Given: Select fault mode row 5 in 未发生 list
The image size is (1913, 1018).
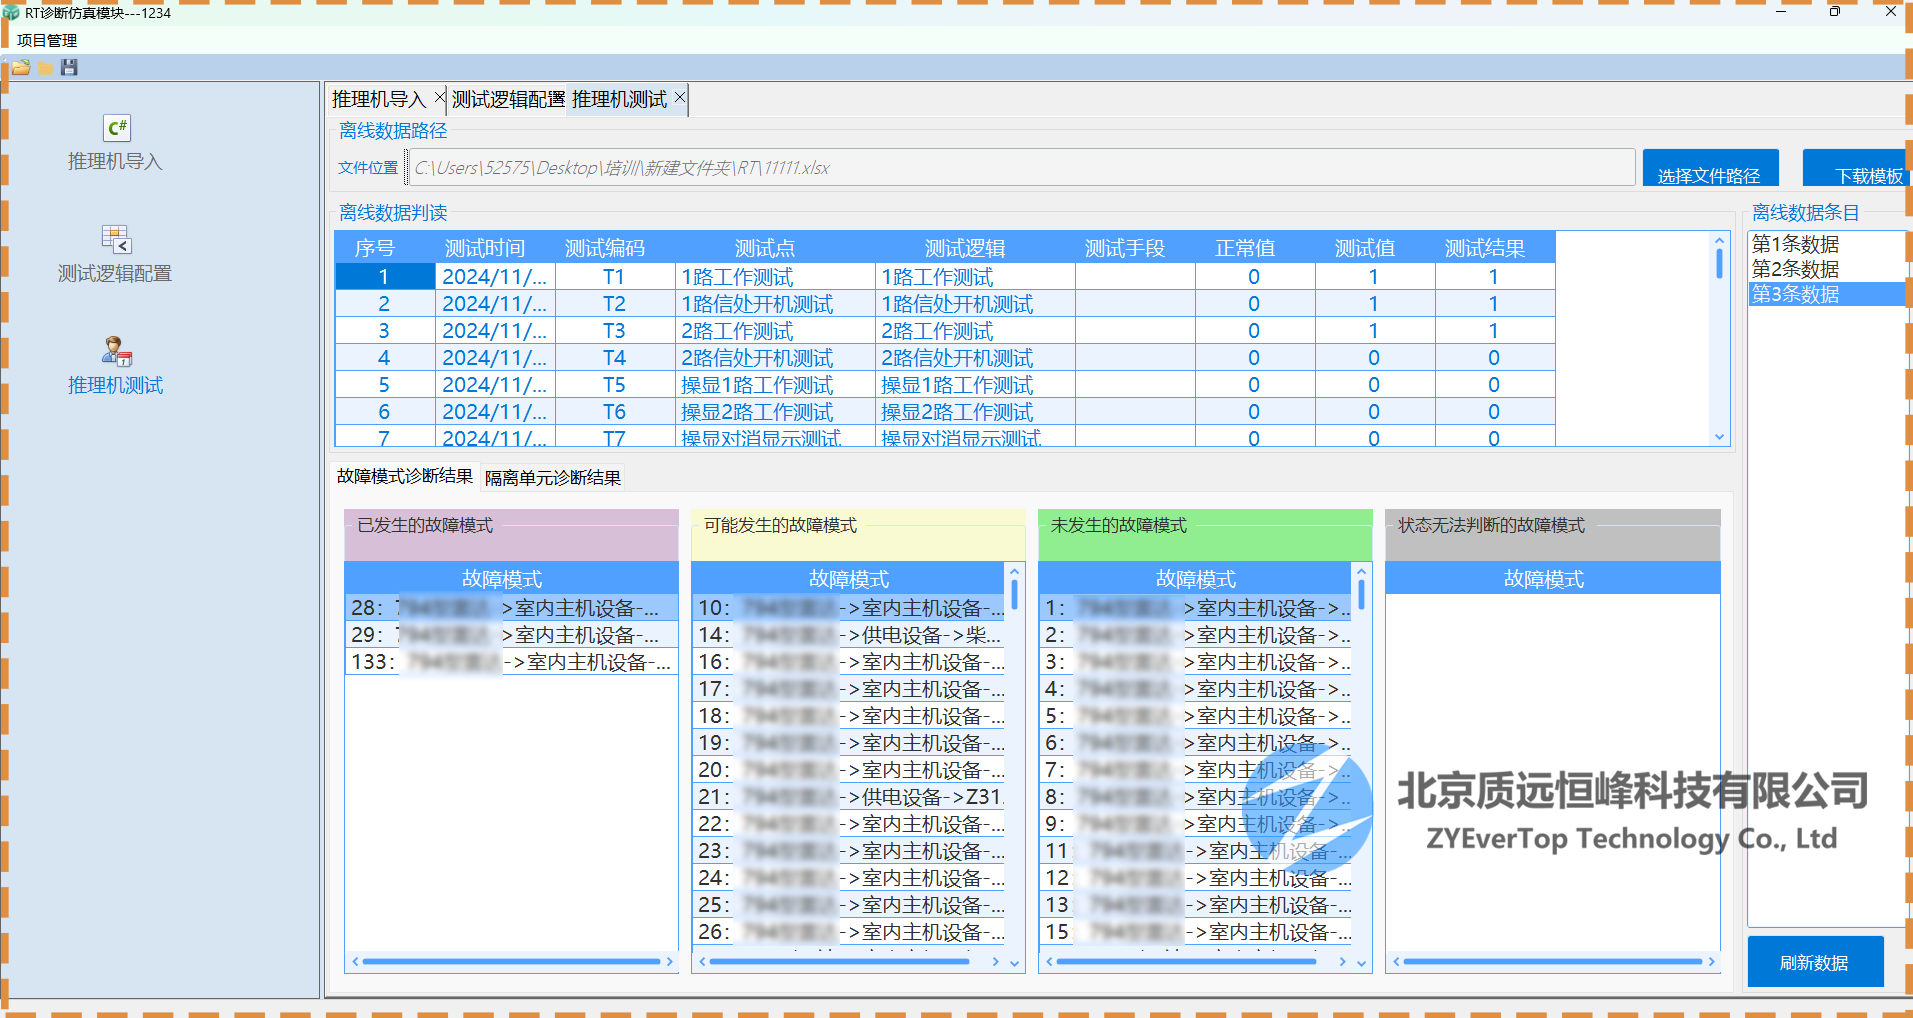Looking at the screenshot, I should pos(1196,716).
